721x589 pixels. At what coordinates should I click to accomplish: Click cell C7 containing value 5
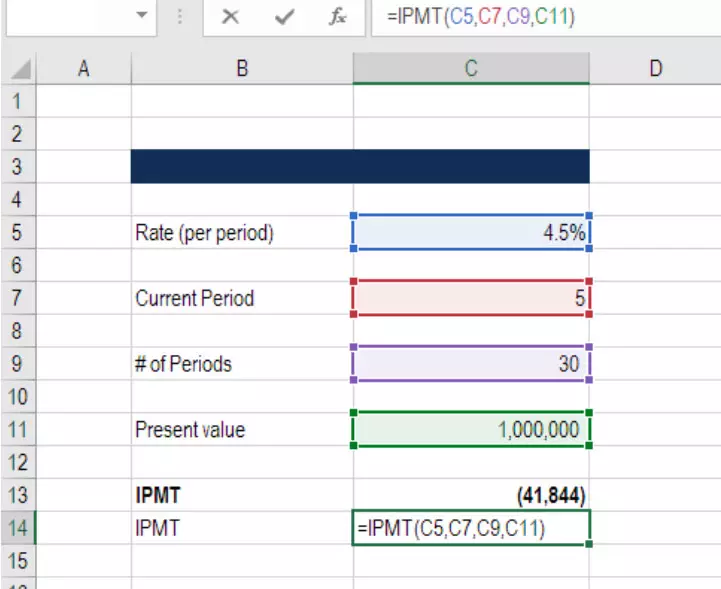click(x=471, y=298)
